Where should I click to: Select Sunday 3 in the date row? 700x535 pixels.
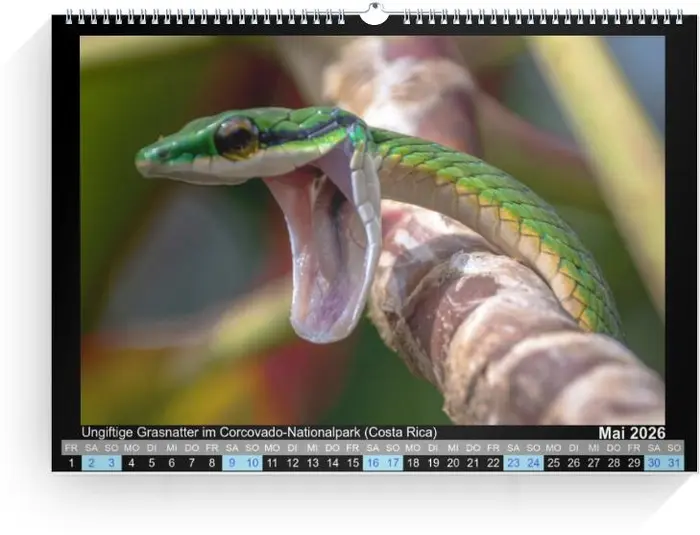[111, 463]
